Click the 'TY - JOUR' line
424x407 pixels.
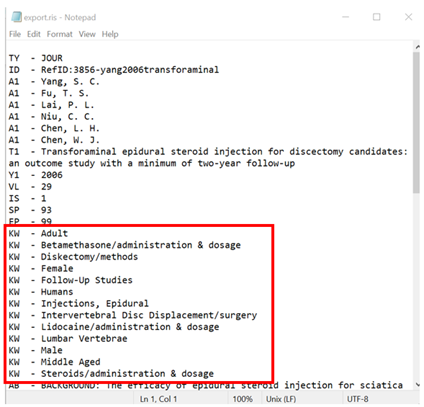tap(36, 58)
